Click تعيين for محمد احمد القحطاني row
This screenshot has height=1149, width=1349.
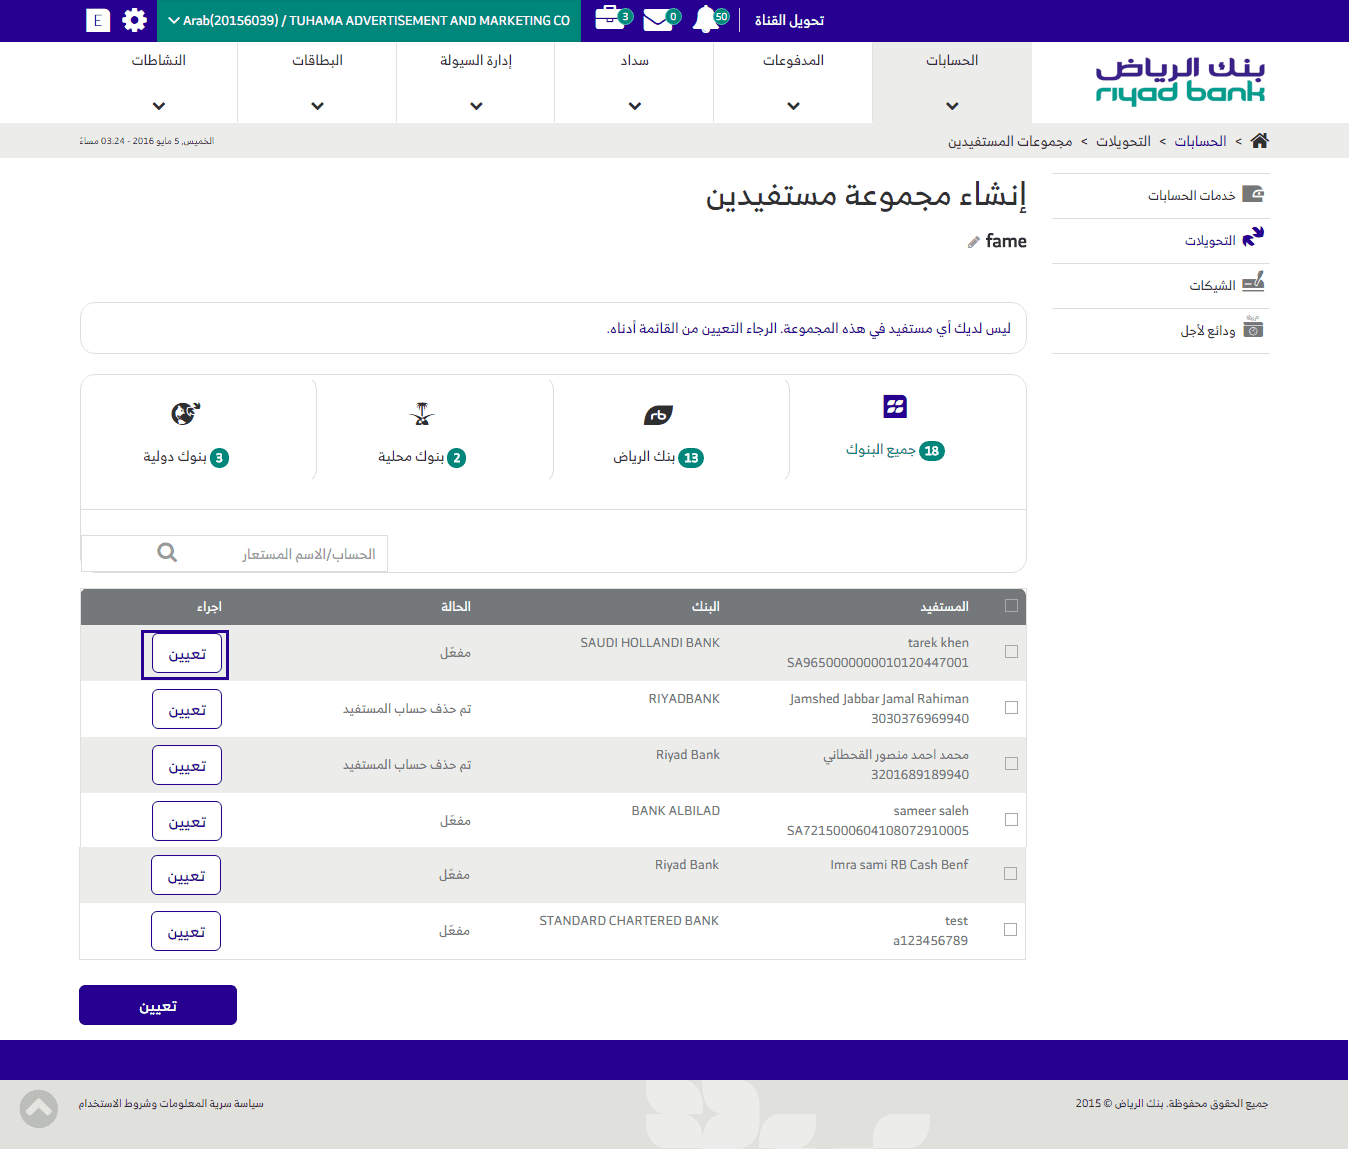tap(187, 766)
